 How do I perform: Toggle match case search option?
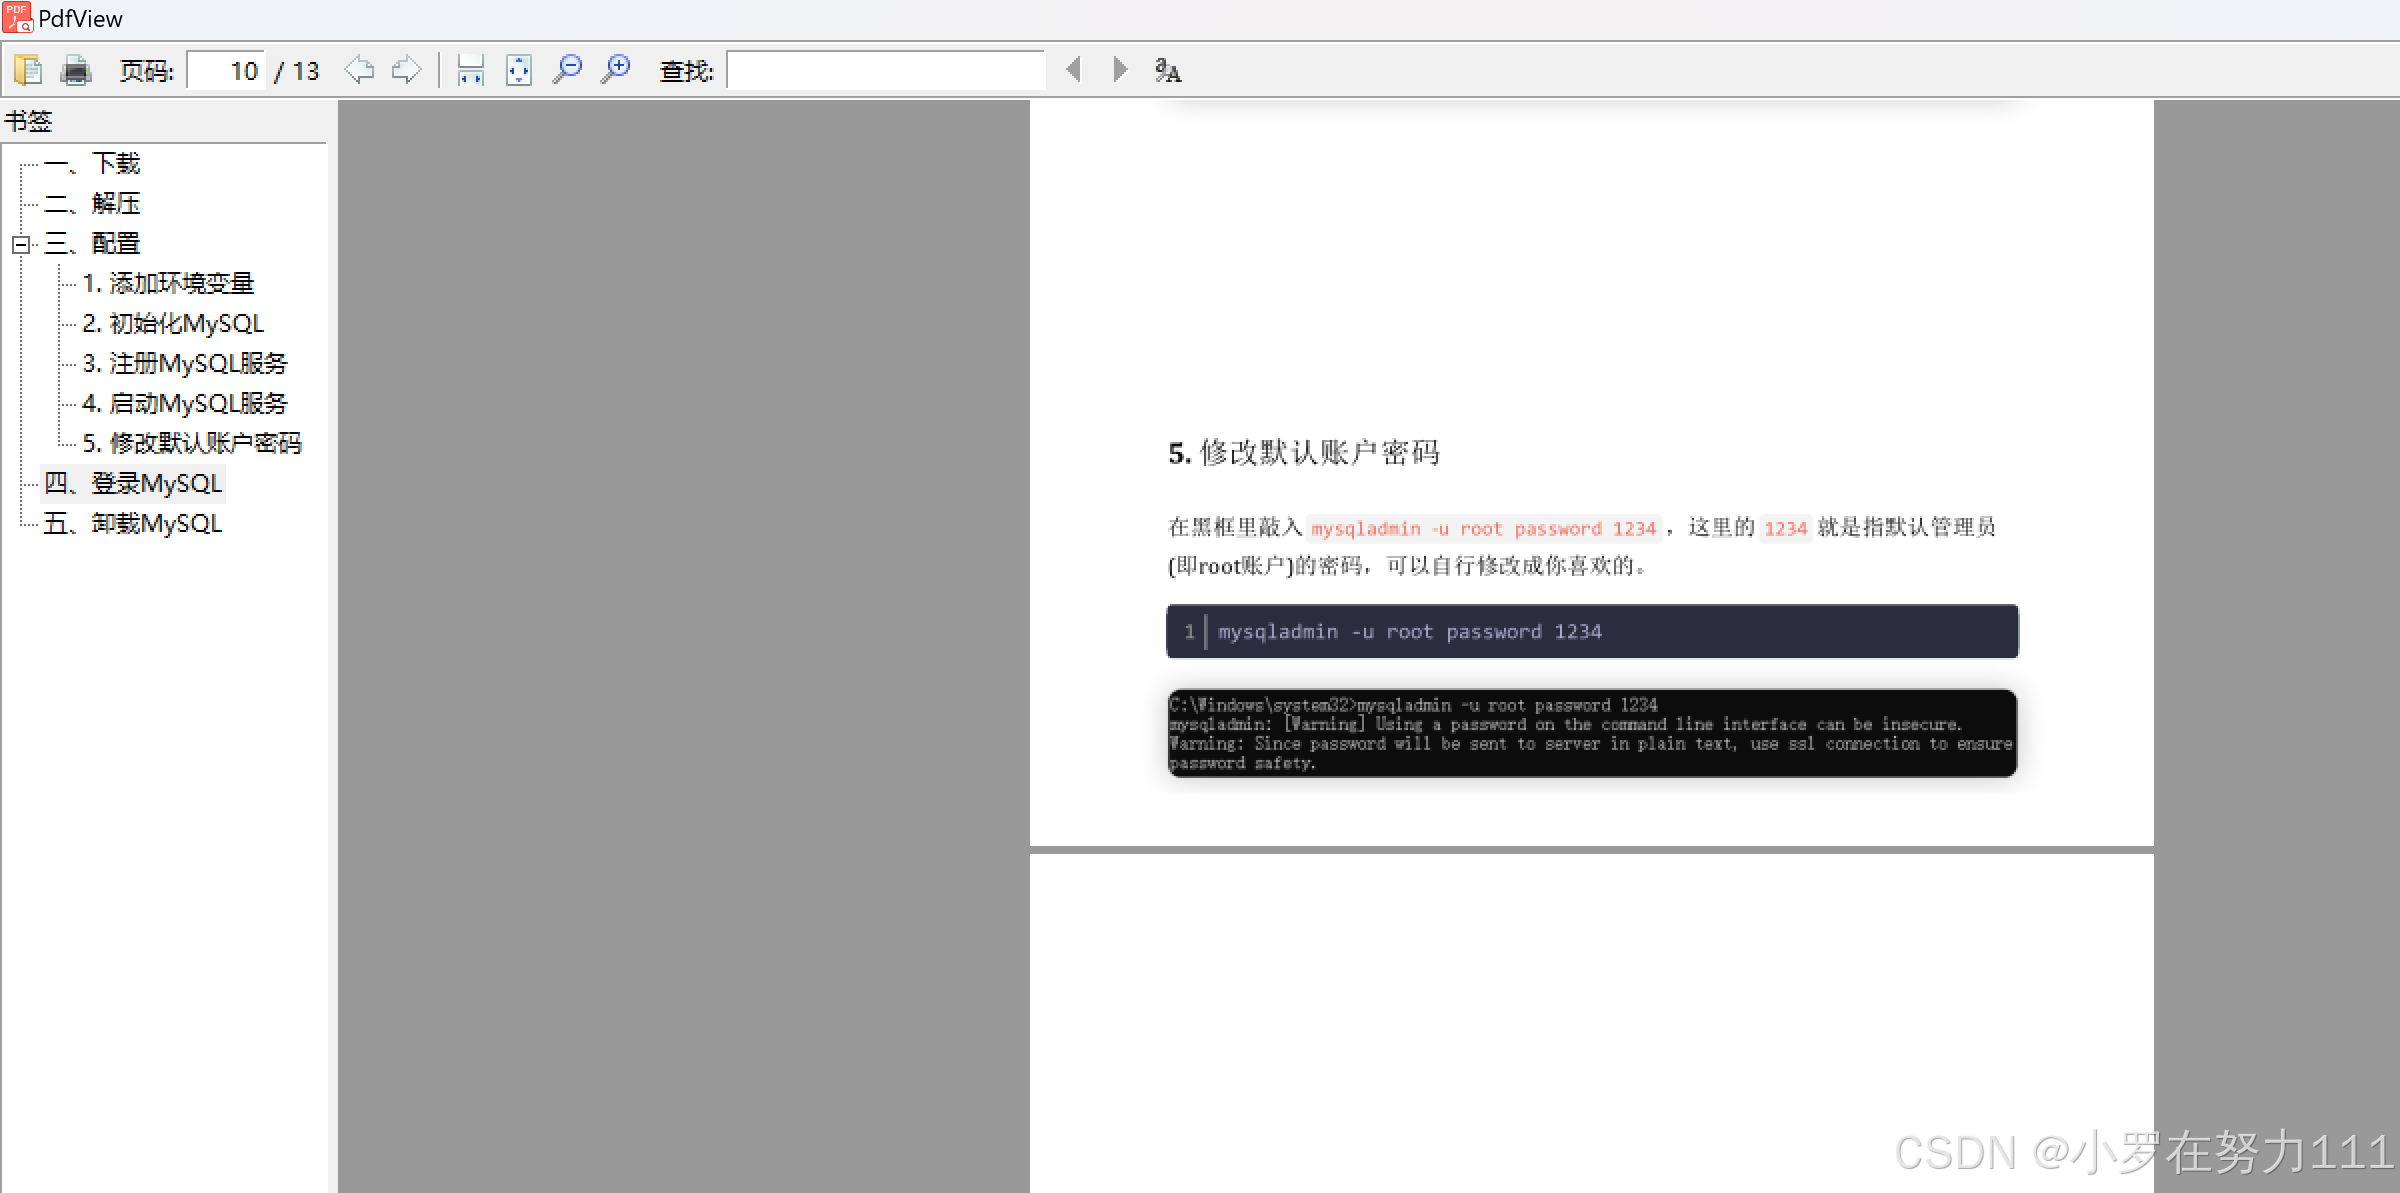point(1167,70)
